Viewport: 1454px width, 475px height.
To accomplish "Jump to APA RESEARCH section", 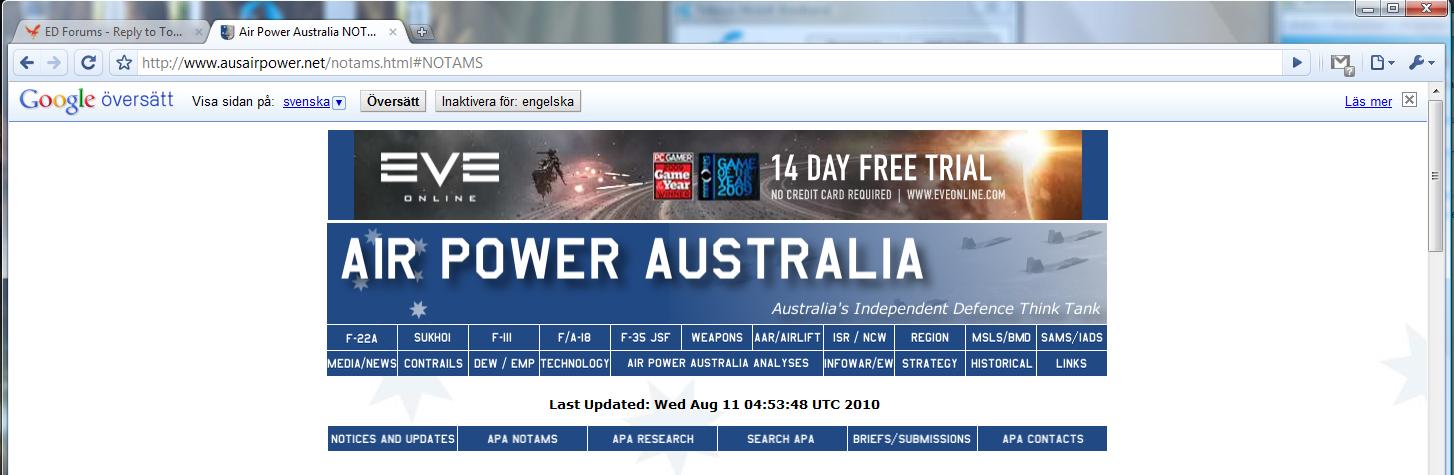I will [652, 439].
